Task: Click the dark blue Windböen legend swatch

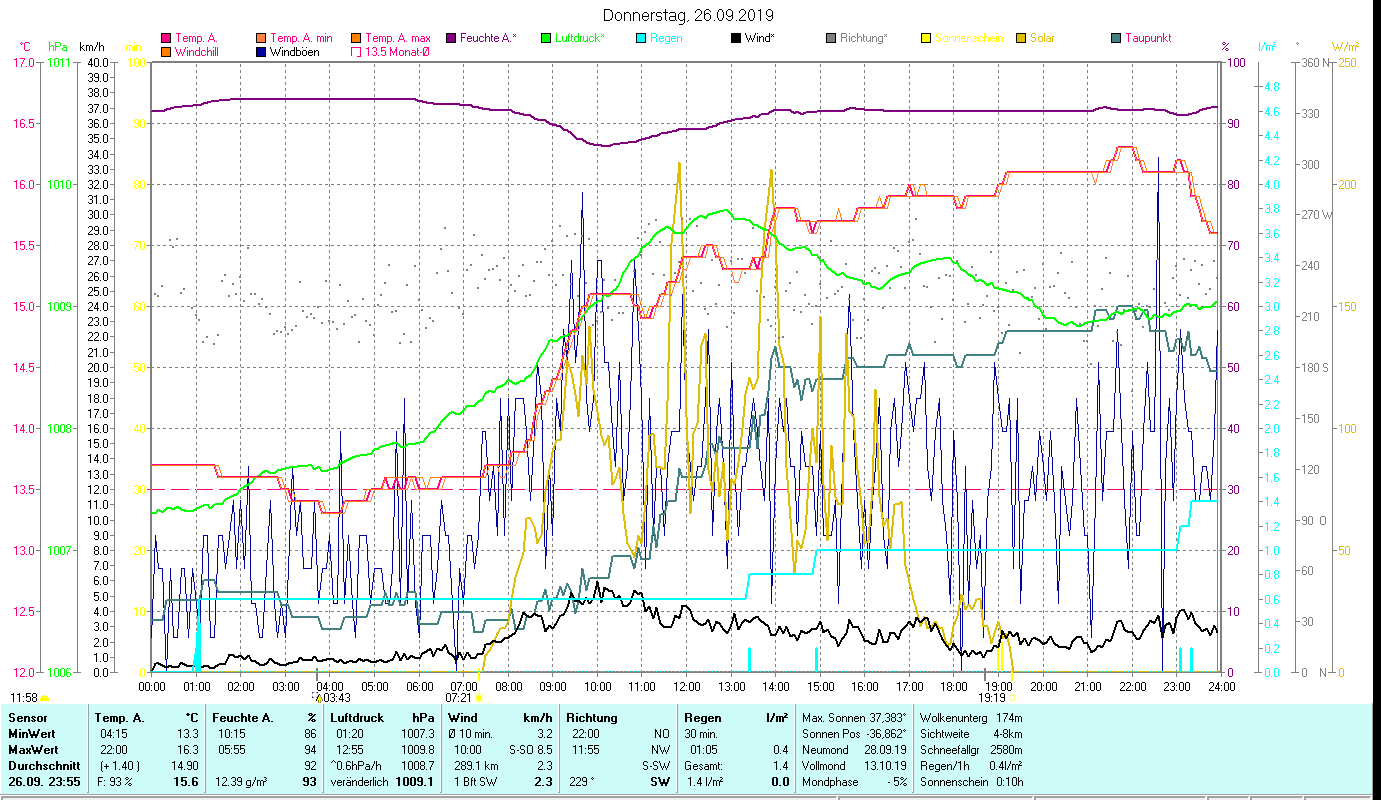Action: pos(261,52)
